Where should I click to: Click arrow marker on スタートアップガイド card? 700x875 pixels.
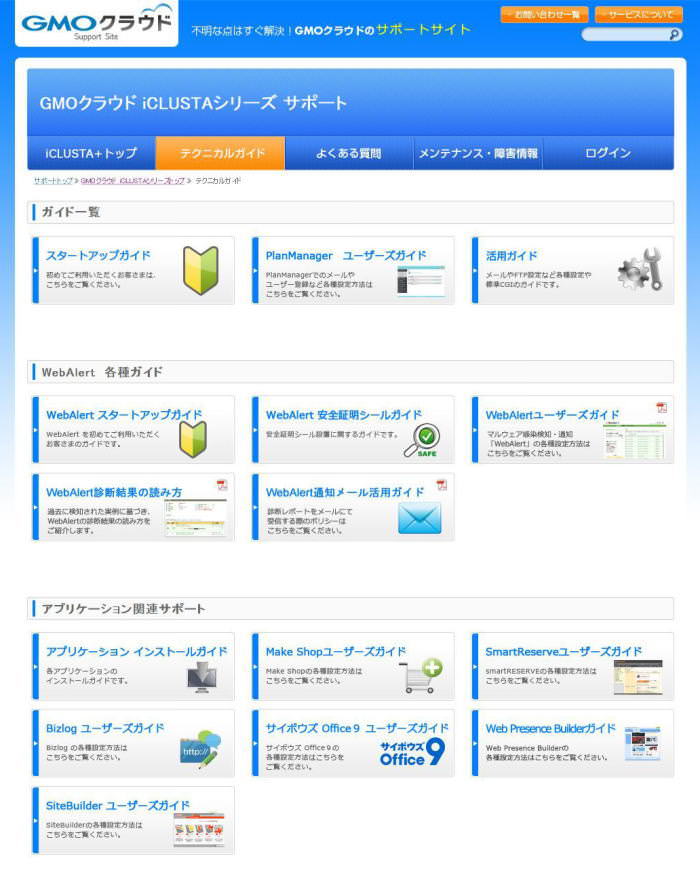[x=36, y=271]
